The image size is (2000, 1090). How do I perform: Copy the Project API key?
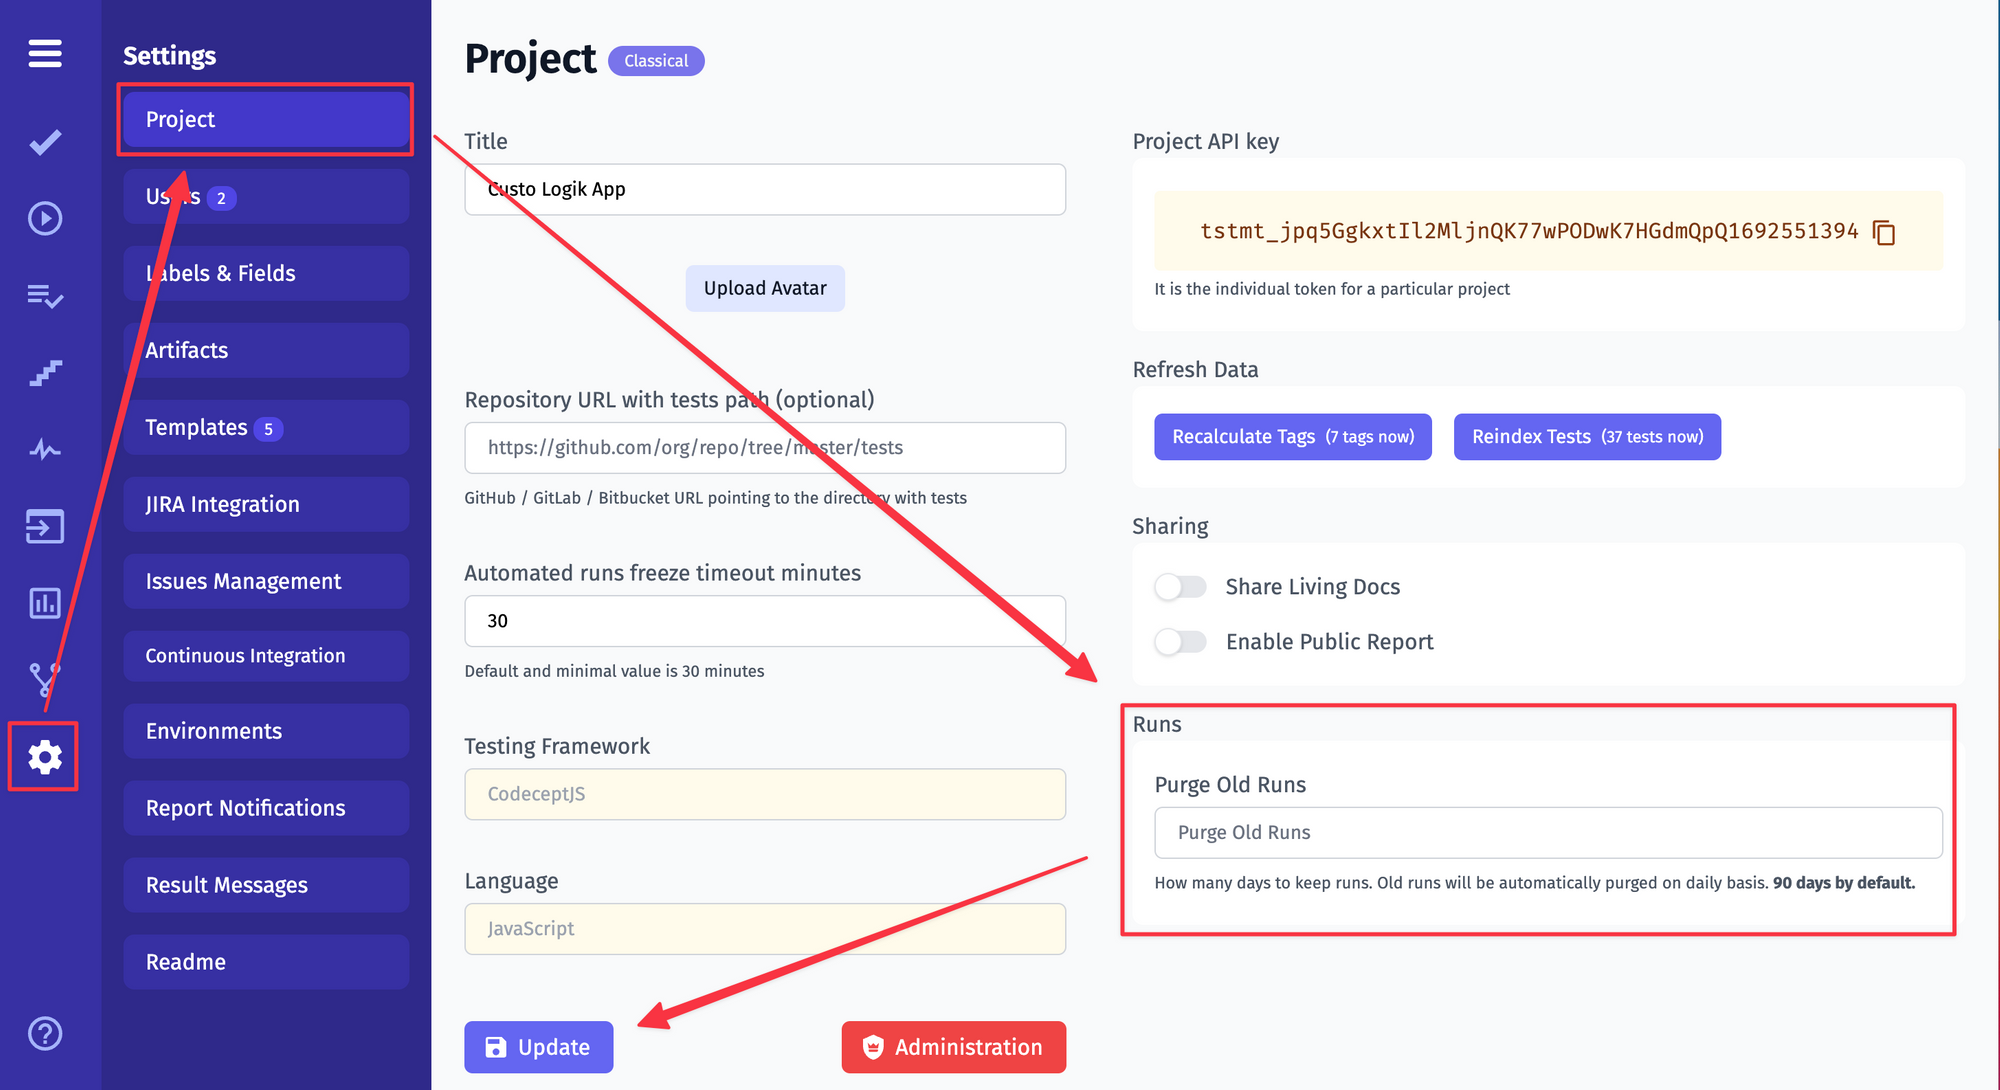pyautogui.click(x=1884, y=232)
